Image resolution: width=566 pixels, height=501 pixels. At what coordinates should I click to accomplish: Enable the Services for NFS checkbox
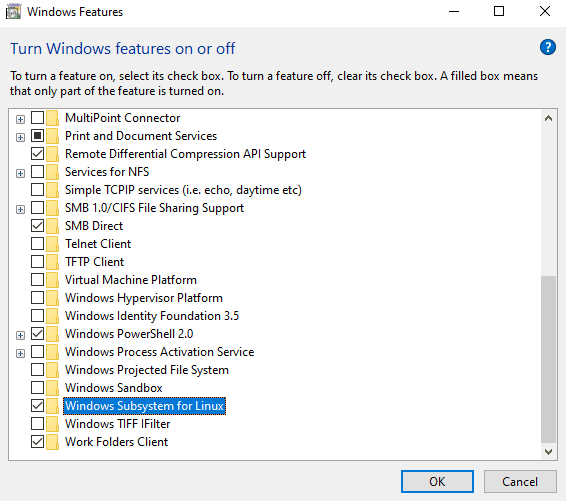point(38,172)
